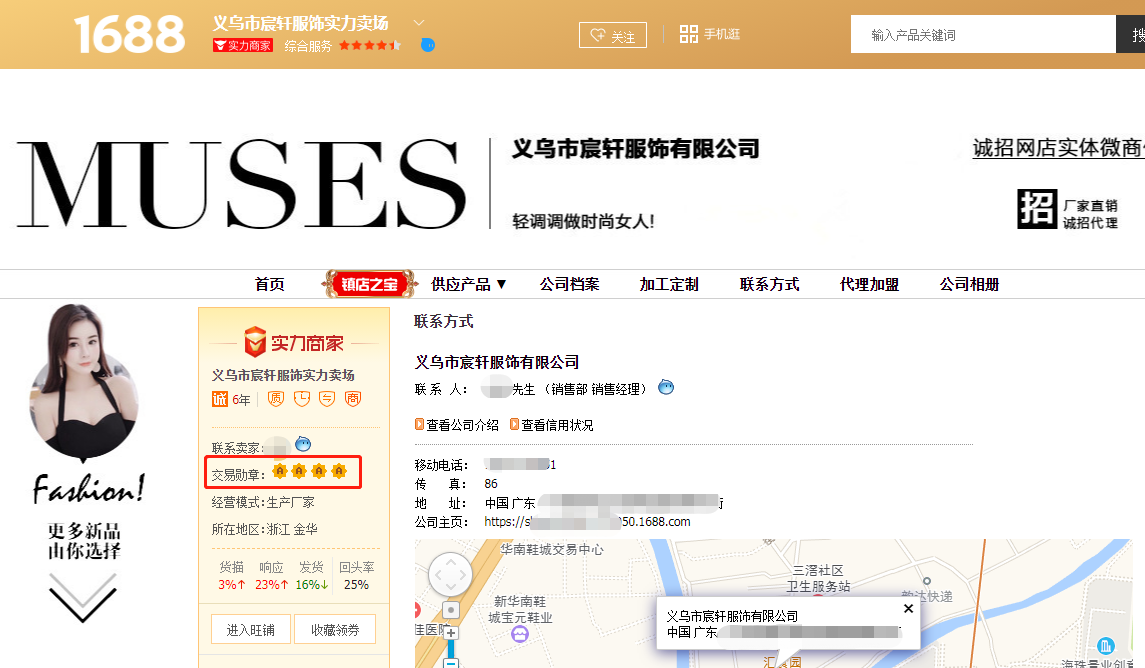
Task: Open the 公司档案 tab
Action: 569,284
